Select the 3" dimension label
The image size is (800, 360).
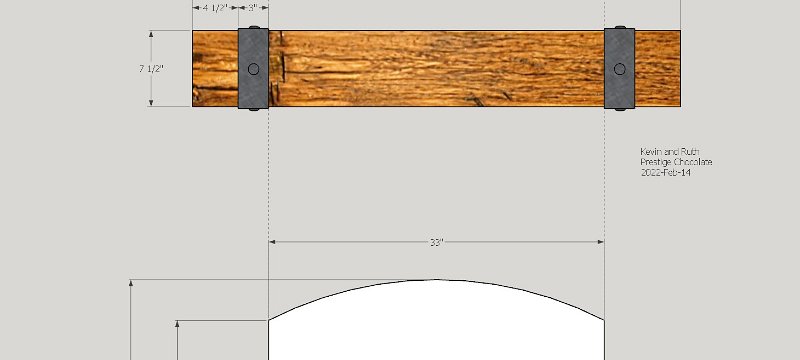254,8
